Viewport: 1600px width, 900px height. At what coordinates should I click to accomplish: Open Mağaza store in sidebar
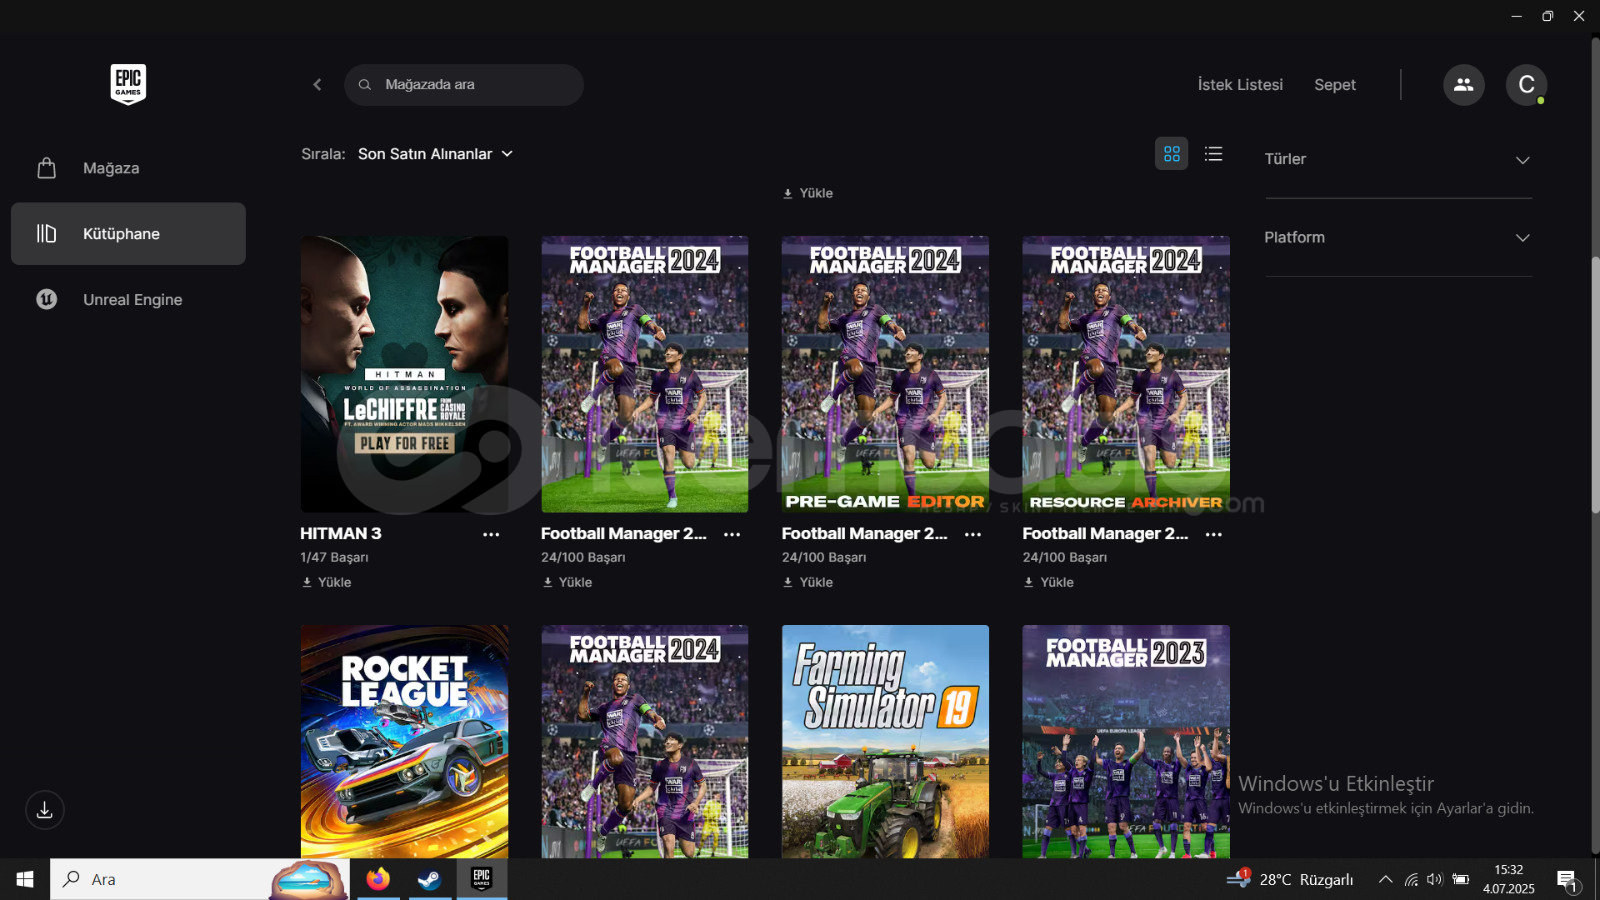(x=128, y=168)
